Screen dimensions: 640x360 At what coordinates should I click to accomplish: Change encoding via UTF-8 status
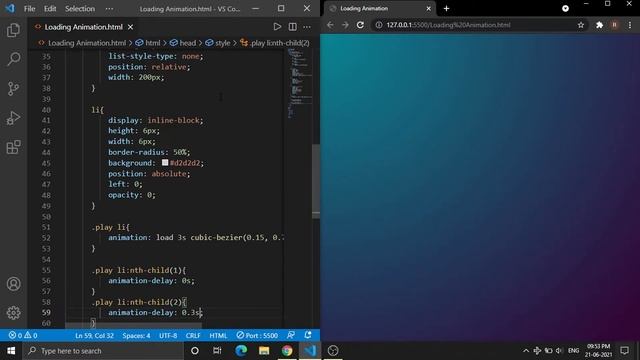click(168, 336)
